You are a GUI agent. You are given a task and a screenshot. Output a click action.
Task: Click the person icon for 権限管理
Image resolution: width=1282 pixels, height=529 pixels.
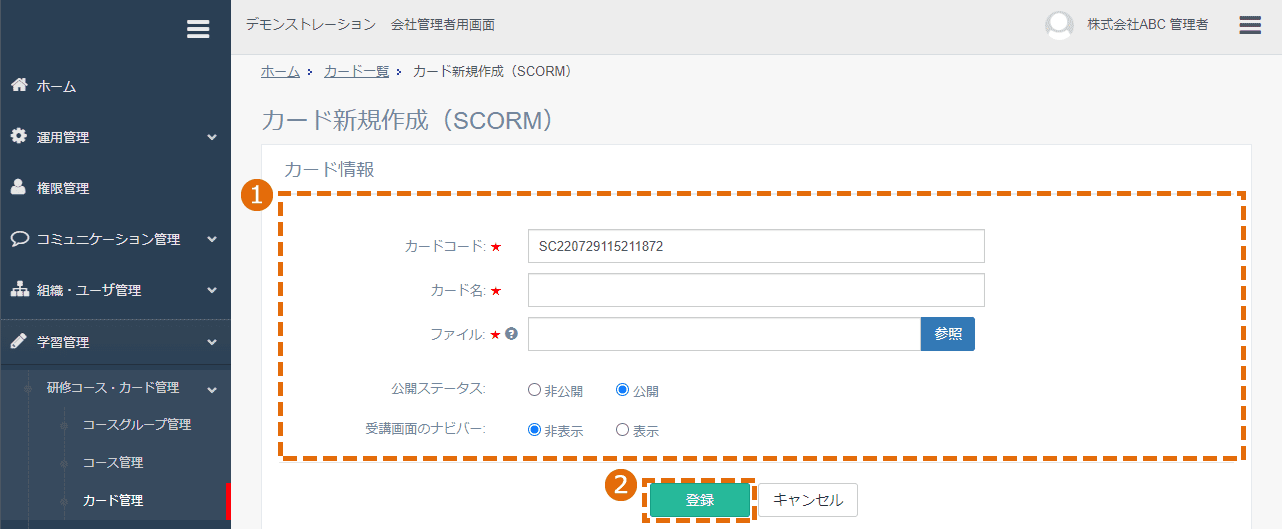tap(19, 187)
